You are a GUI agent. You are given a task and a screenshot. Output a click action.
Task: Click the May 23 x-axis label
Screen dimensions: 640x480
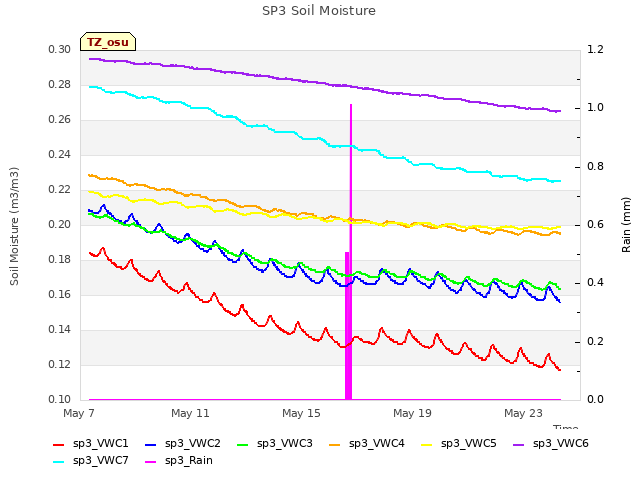523,413
